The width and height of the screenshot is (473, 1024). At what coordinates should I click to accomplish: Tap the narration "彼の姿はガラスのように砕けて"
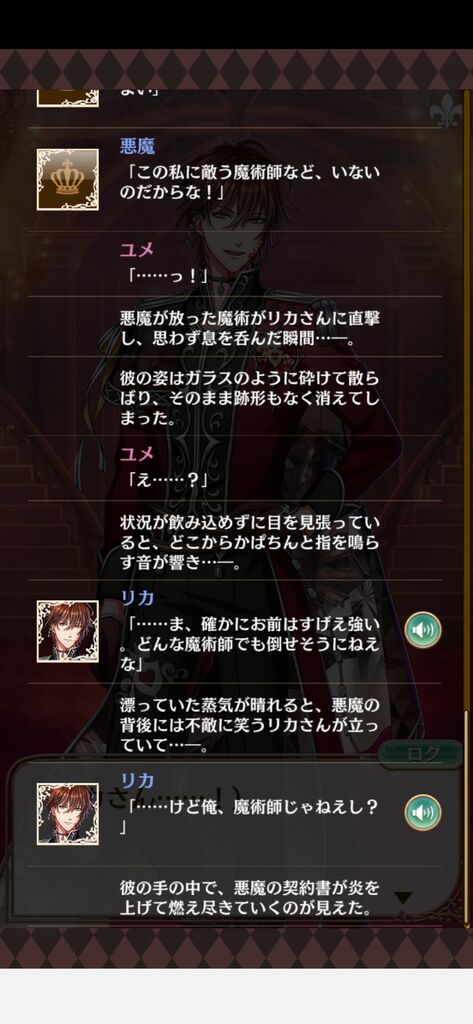(x=251, y=398)
